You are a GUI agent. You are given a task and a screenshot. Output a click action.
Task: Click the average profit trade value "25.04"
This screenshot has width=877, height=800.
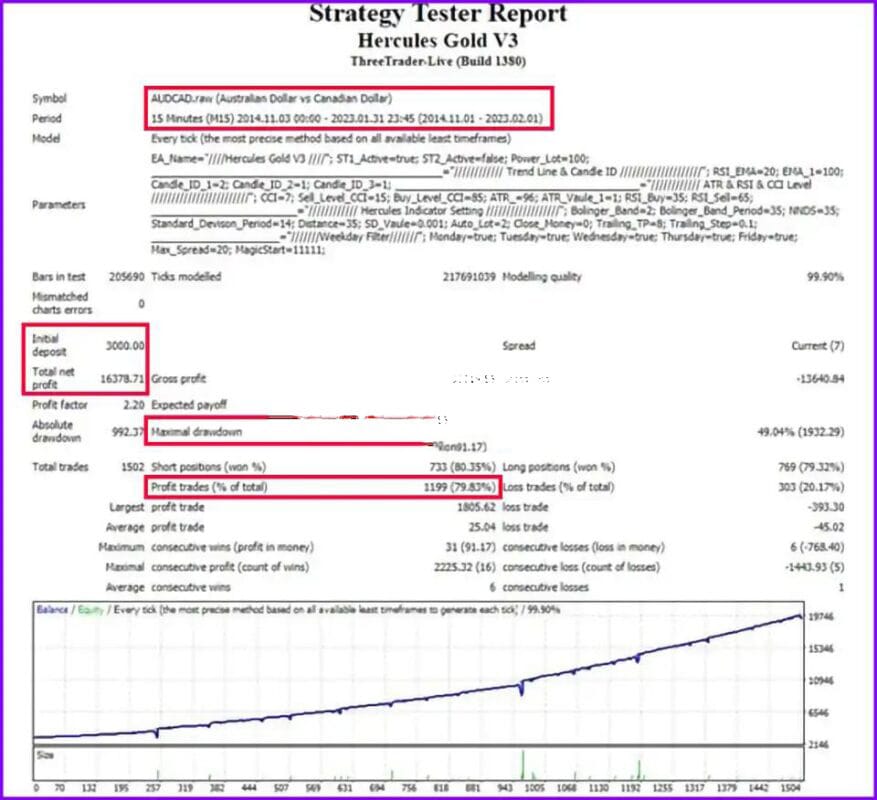pos(482,527)
